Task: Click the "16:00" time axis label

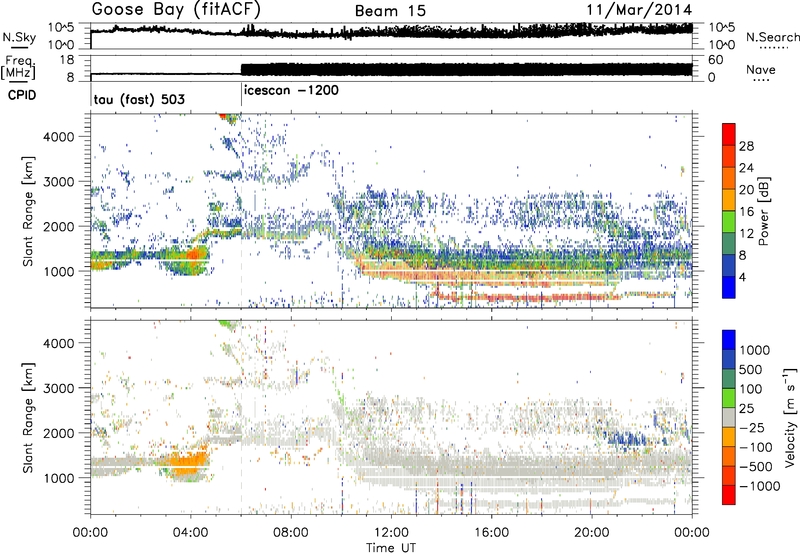Action: coord(491,533)
